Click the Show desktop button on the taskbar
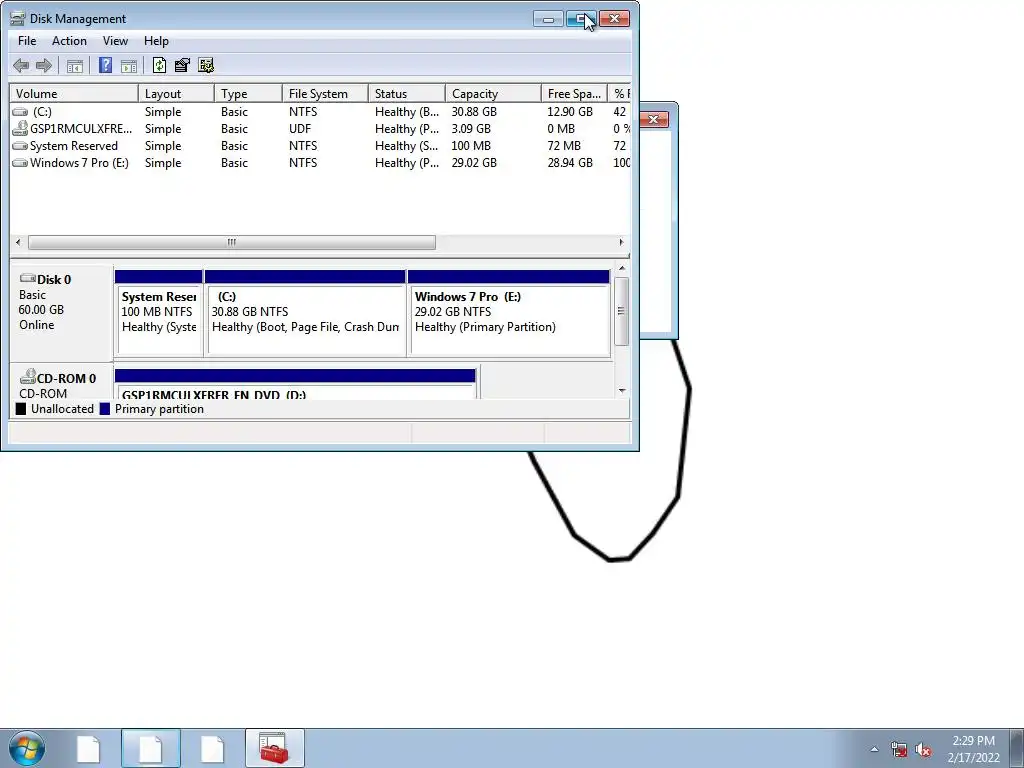 coord(1017,748)
